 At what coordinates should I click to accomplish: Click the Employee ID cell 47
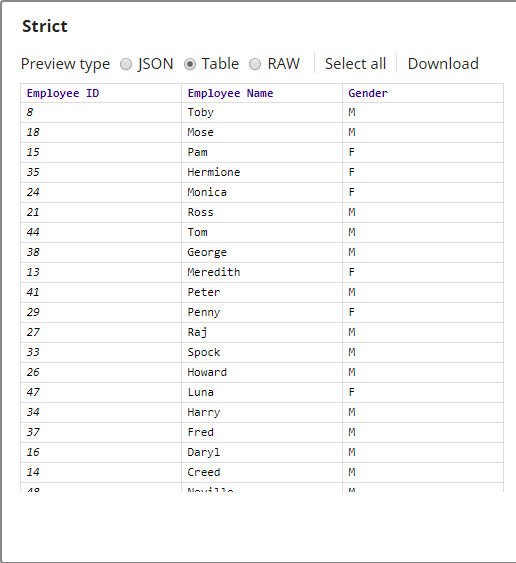point(101,392)
